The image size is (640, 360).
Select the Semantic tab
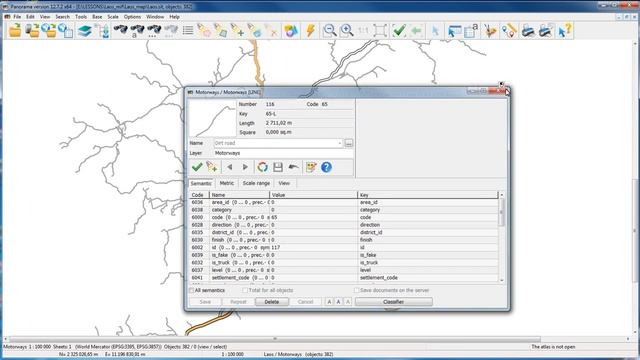coord(201,183)
